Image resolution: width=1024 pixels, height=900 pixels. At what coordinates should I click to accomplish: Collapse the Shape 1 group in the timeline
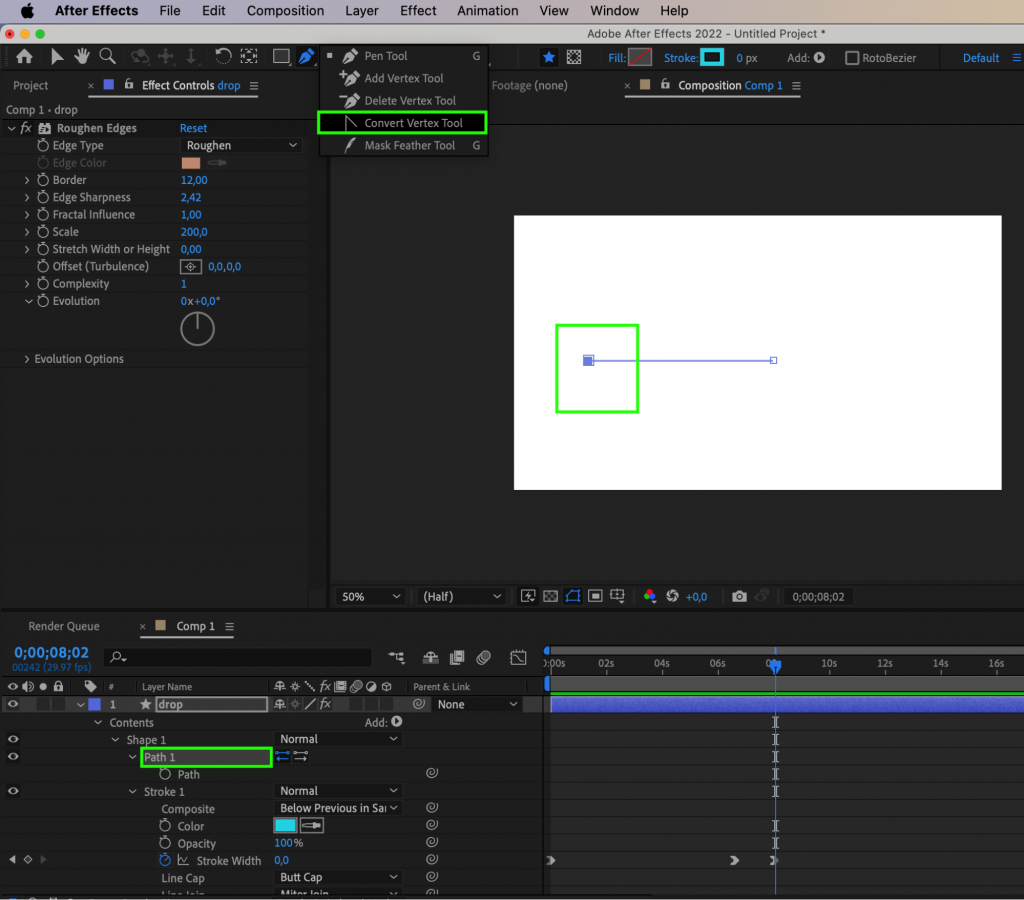[x=118, y=739]
